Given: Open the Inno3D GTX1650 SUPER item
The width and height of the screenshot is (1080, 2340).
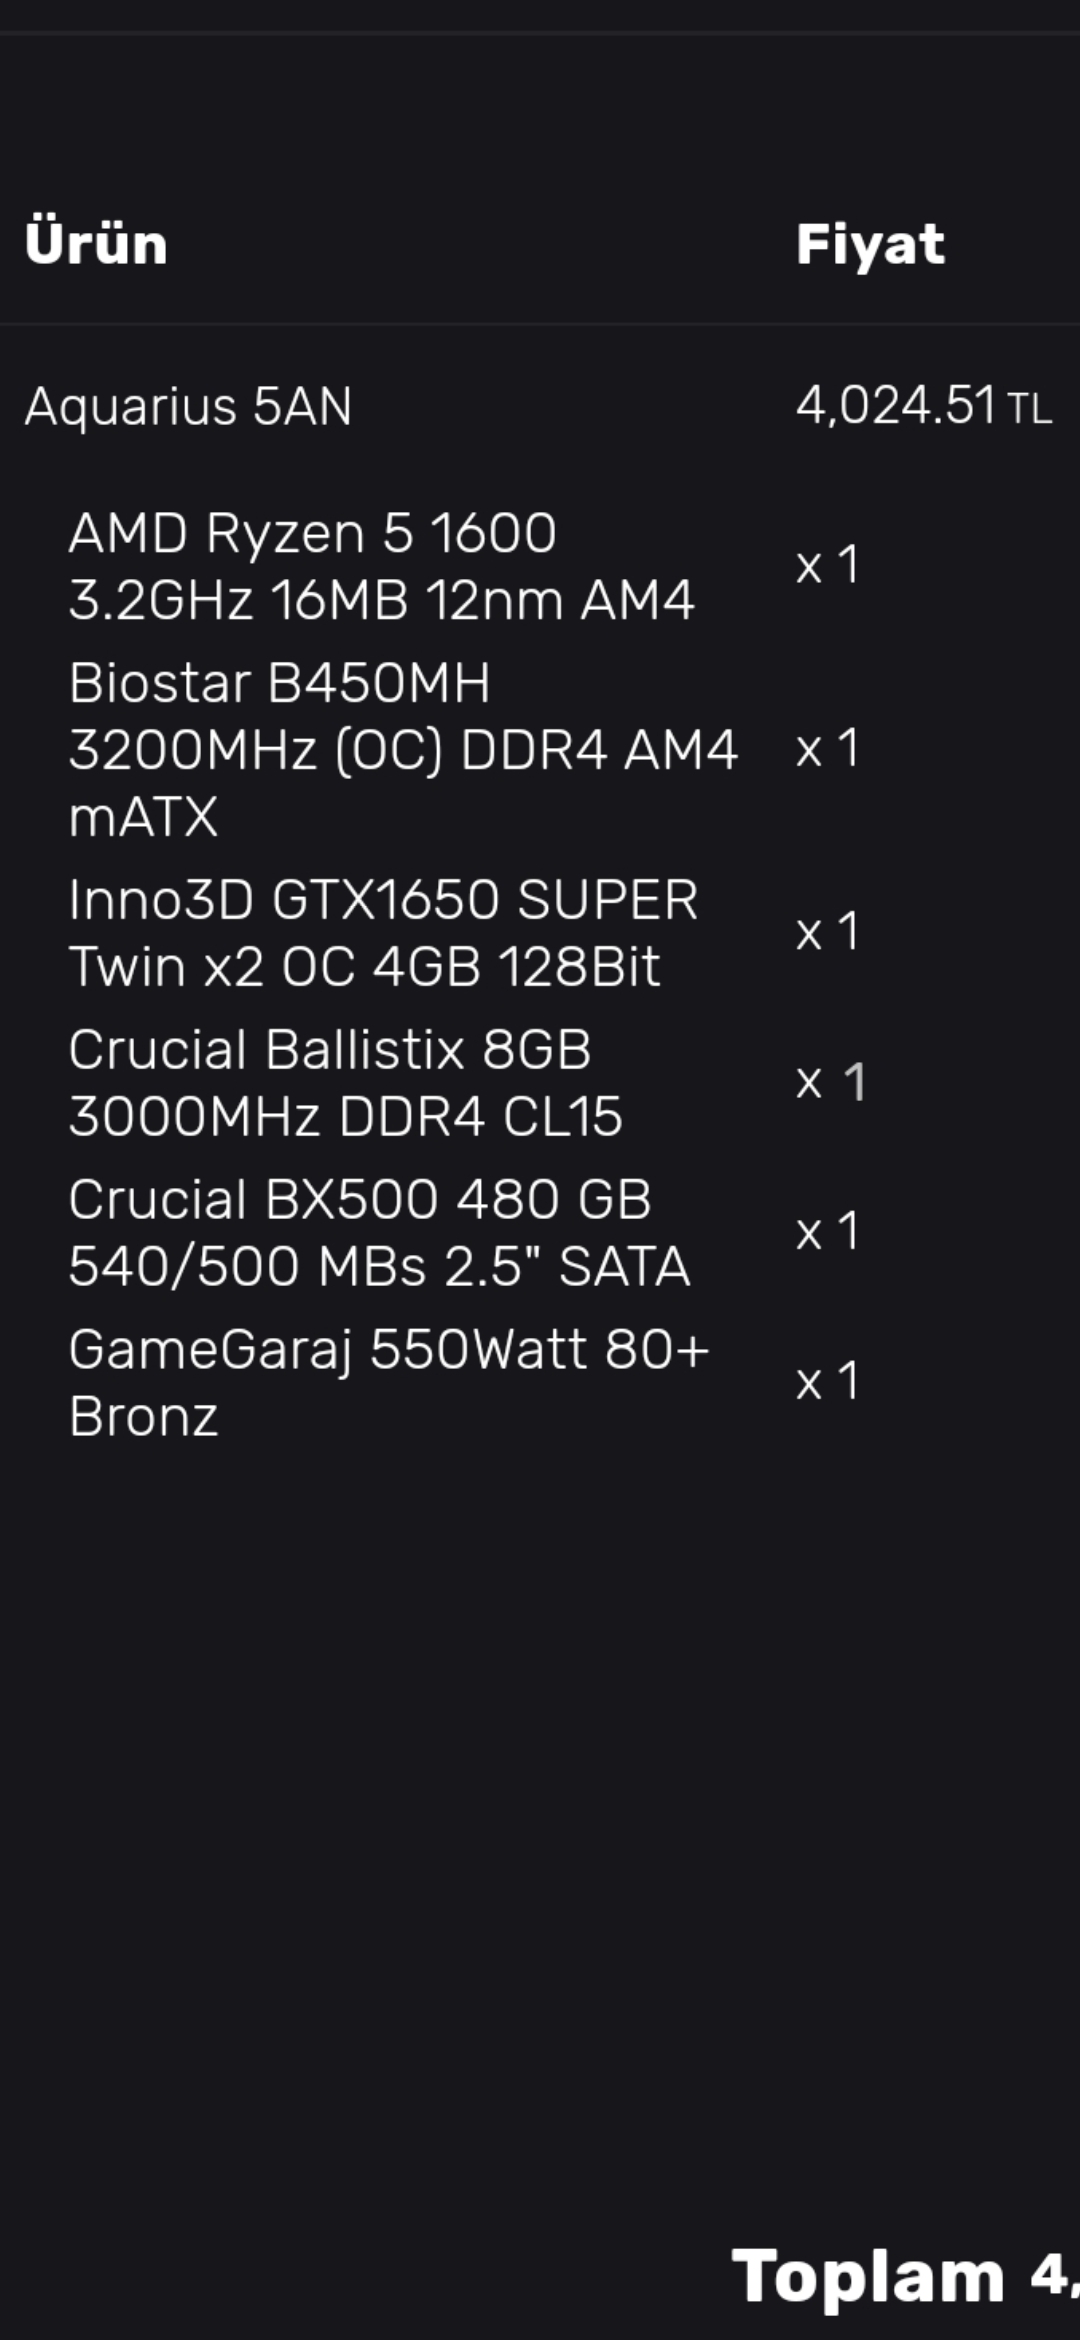Looking at the screenshot, I should (383, 932).
